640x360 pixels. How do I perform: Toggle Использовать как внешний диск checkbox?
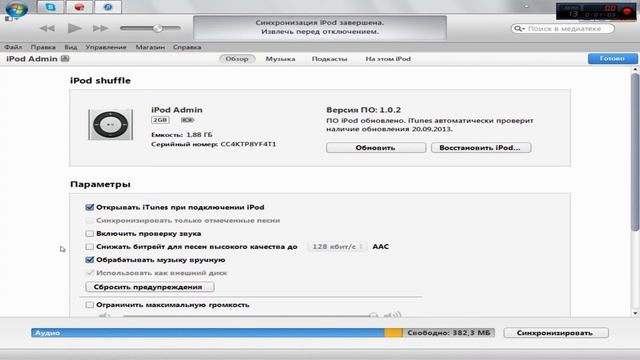point(90,273)
